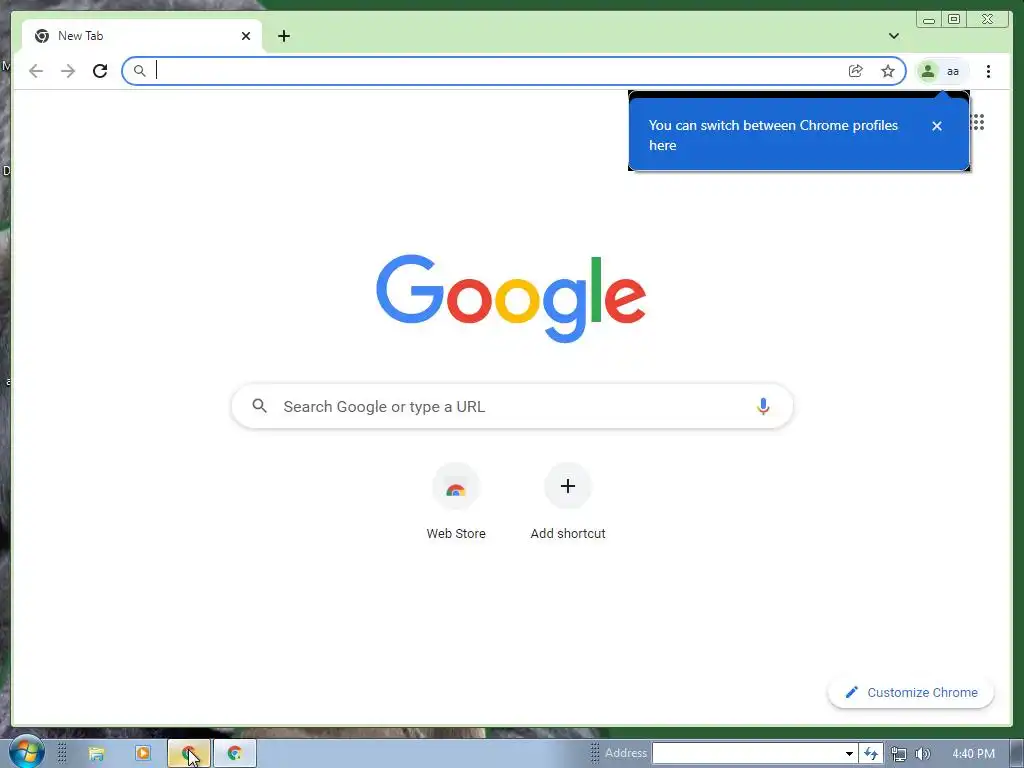The width and height of the screenshot is (1024, 768).
Task: Open Windows Explorer from the taskbar
Action: [97, 754]
